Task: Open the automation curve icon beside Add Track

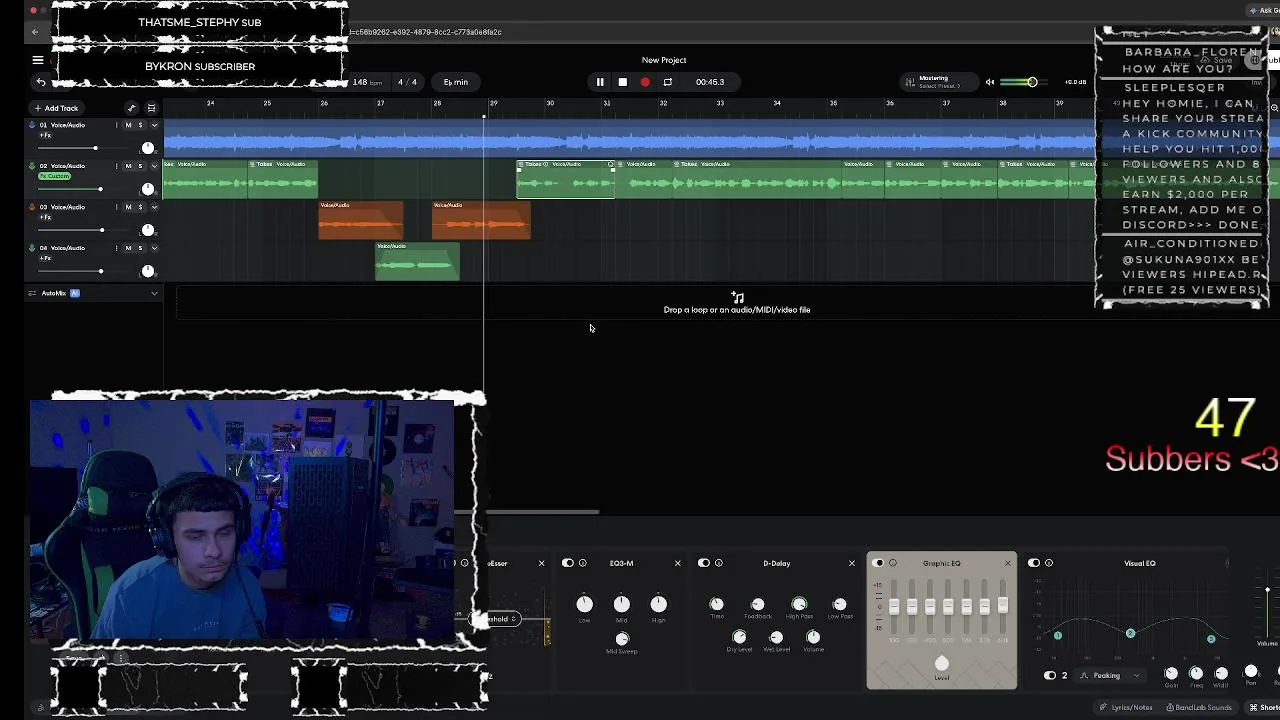Action: coord(131,108)
